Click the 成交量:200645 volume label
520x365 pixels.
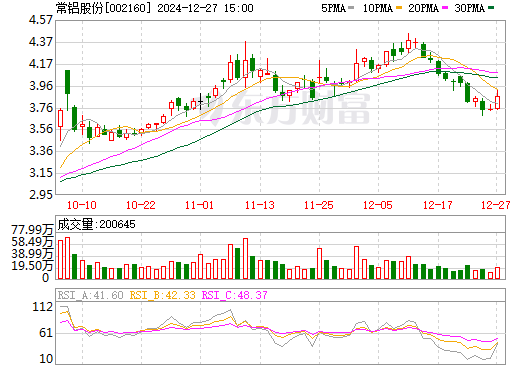[96, 224]
